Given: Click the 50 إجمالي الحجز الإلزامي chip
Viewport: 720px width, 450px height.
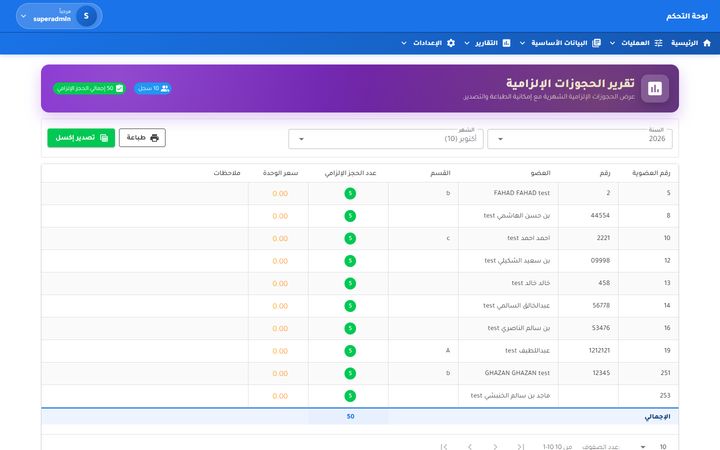Looking at the screenshot, I should [x=90, y=88].
